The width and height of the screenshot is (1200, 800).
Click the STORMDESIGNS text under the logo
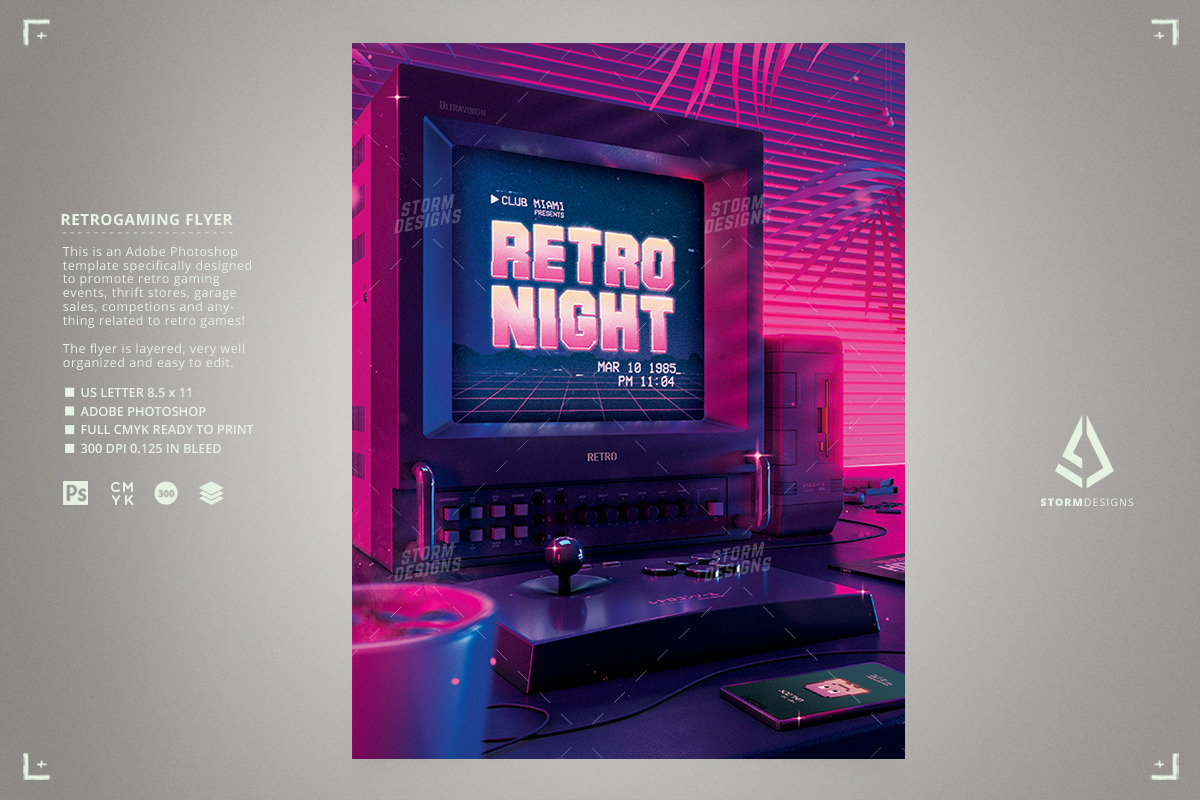point(1086,502)
